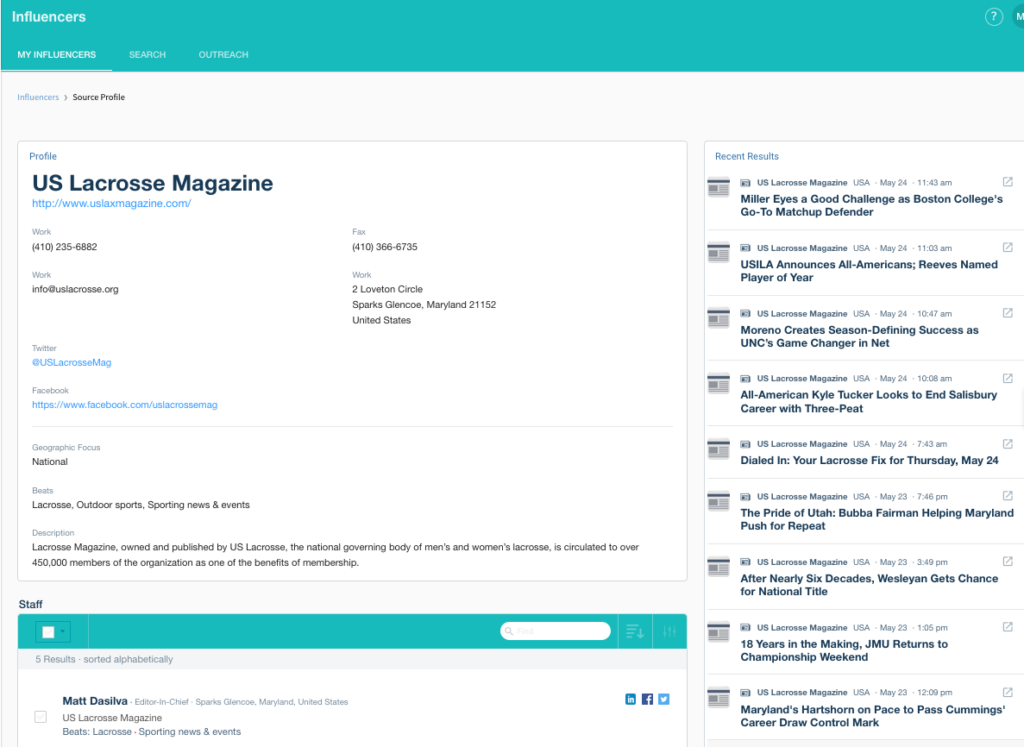This screenshot has width=1024, height=747.
Task: Open external link for Wesleyan article
Action: click(x=1008, y=561)
